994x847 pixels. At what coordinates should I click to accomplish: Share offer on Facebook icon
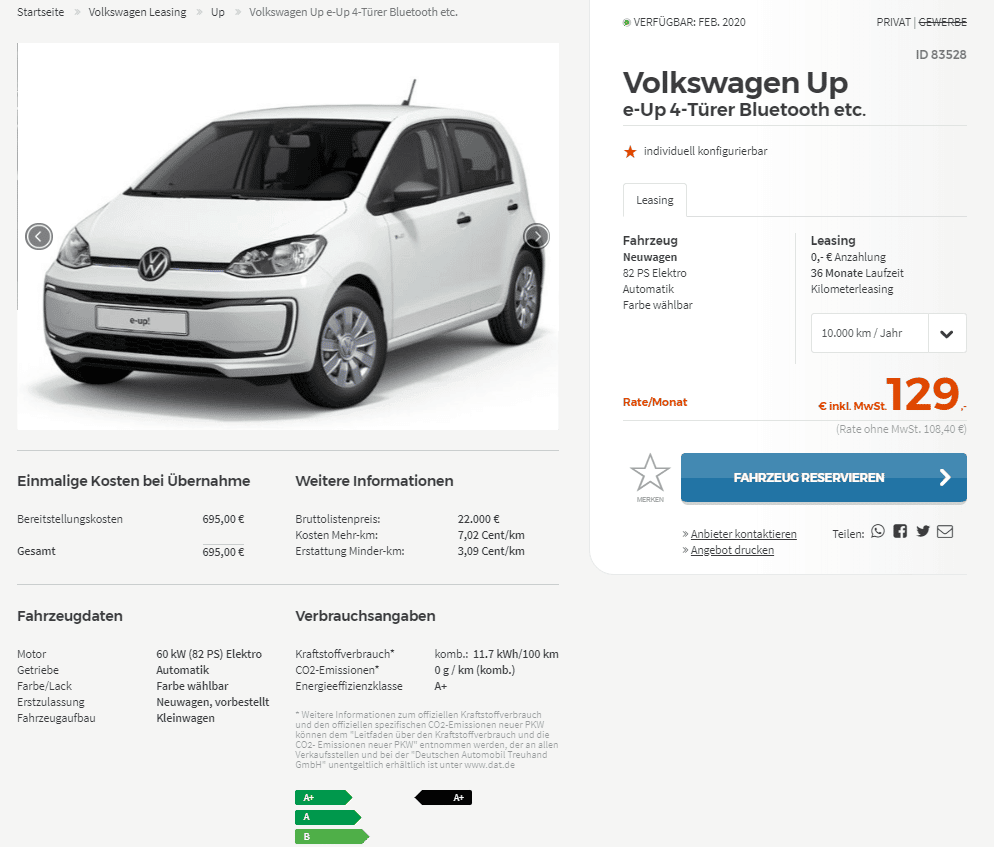point(900,531)
